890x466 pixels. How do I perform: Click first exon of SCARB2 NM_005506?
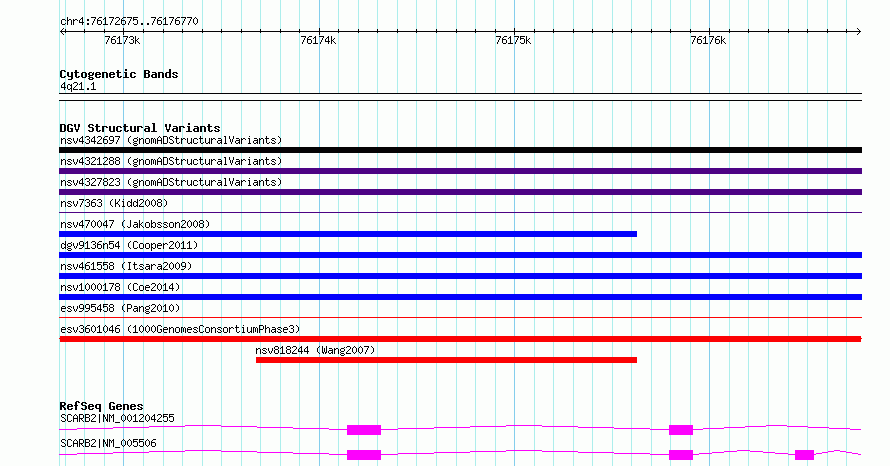[364, 455]
